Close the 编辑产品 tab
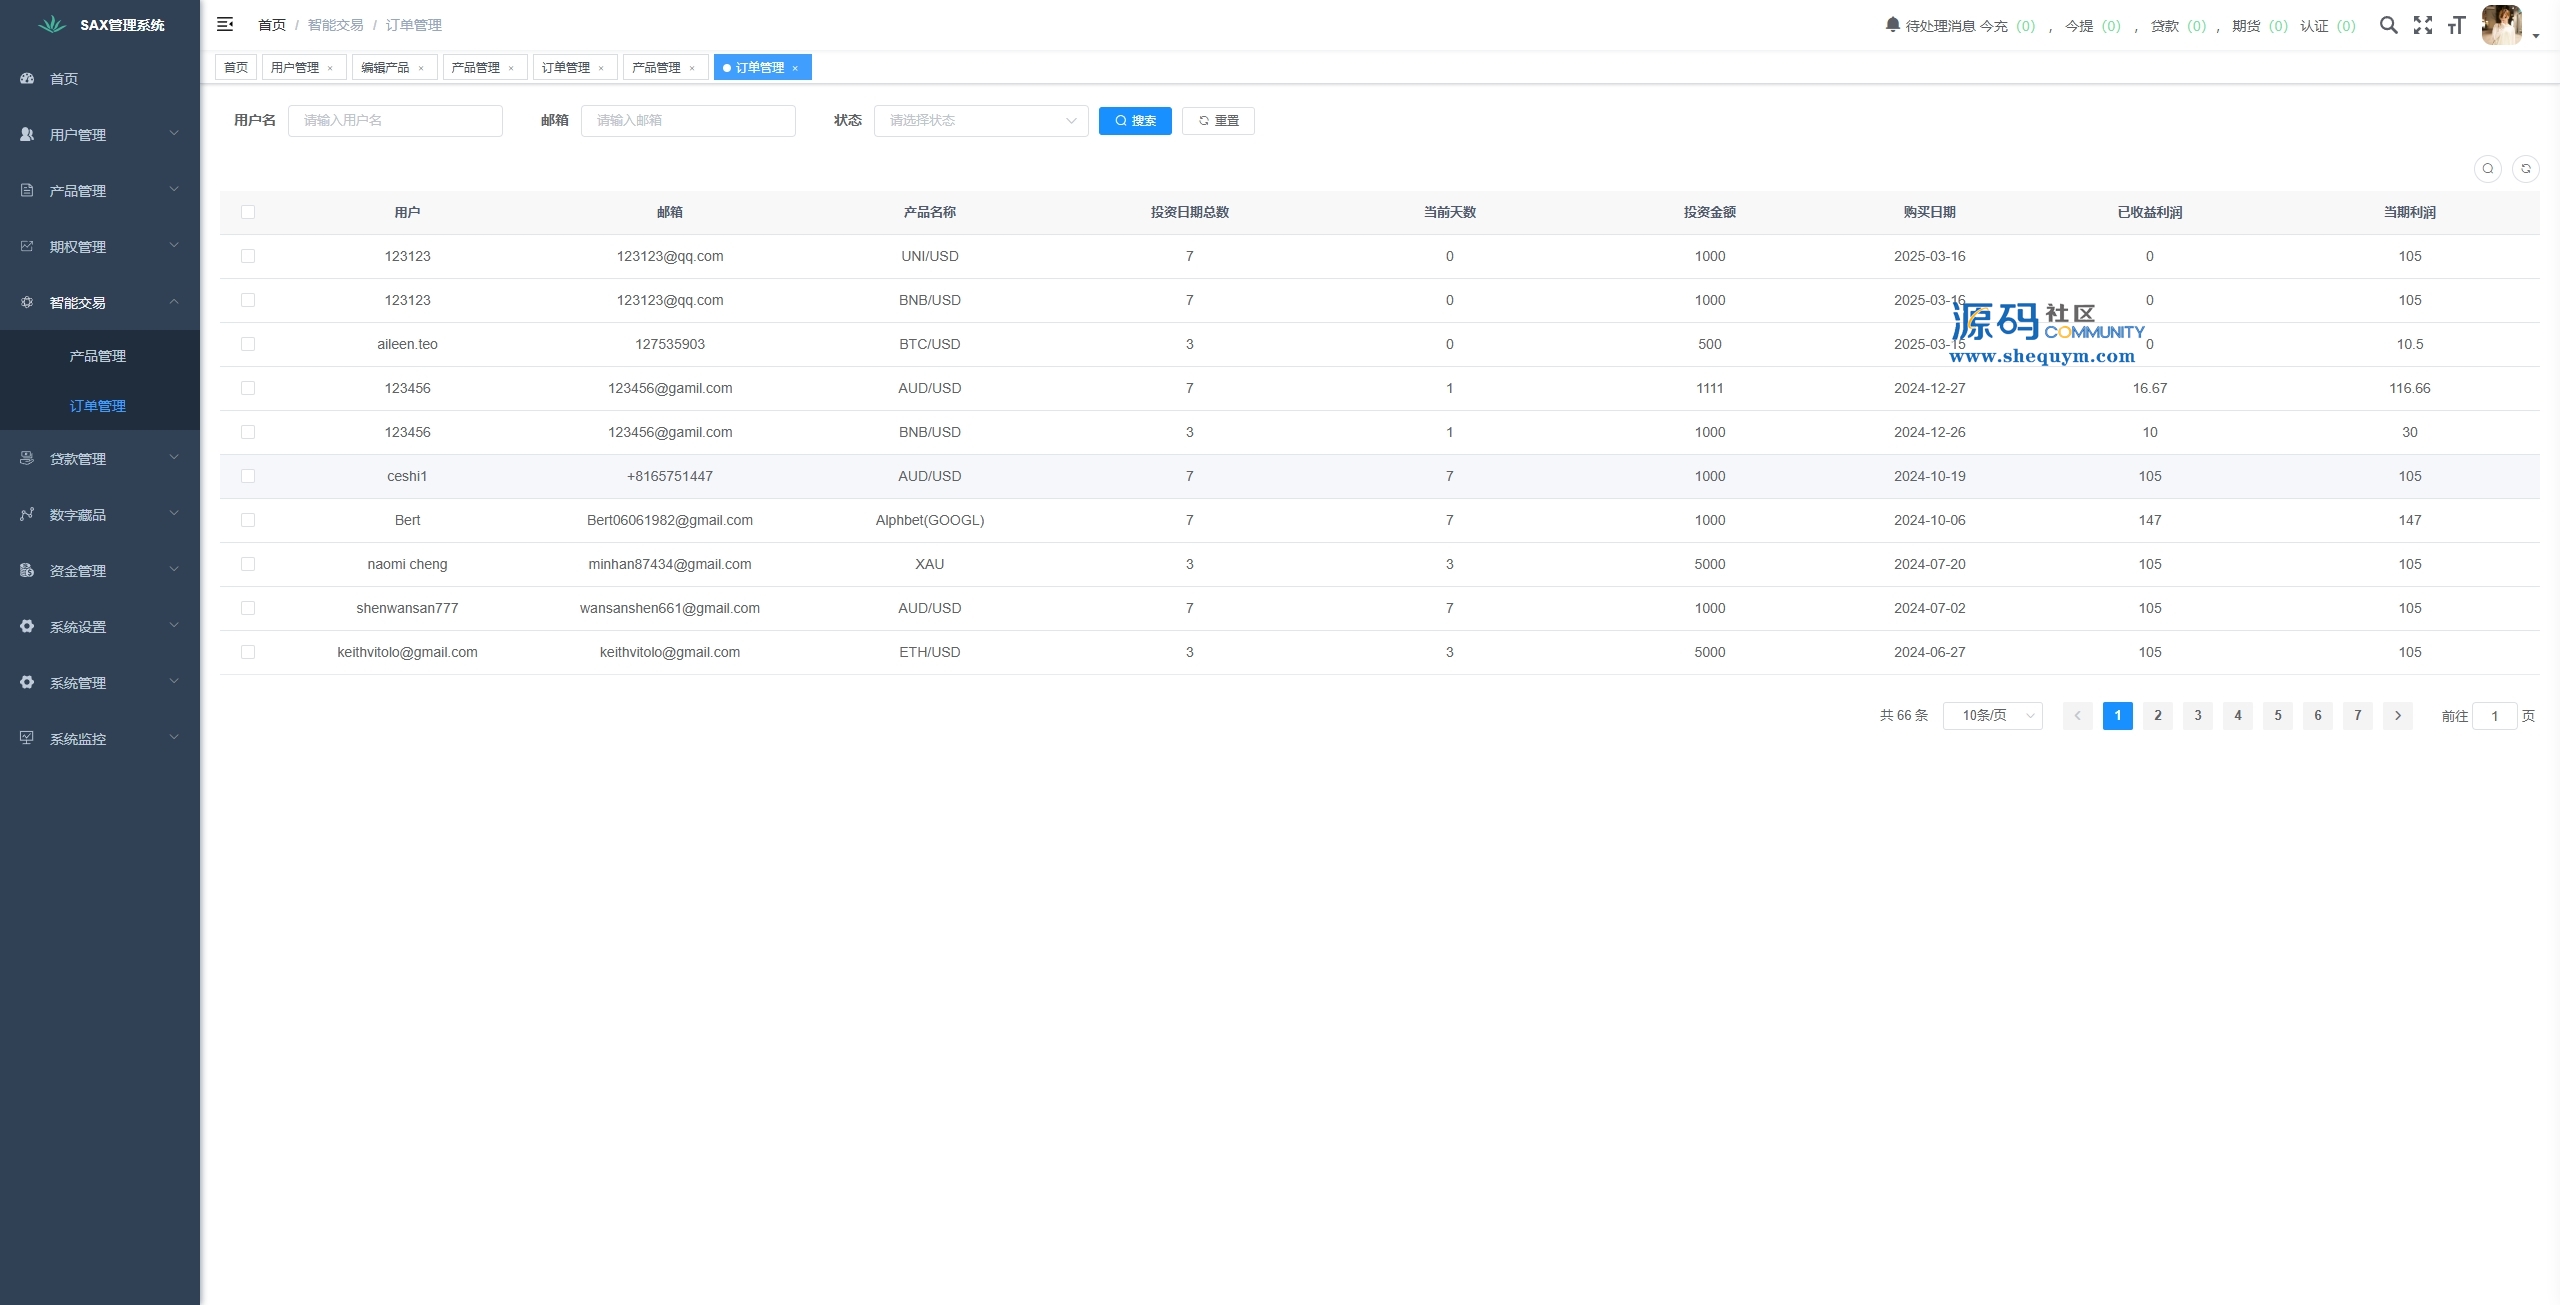The width and height of the screenshot is (2560, 1305). 421,68
